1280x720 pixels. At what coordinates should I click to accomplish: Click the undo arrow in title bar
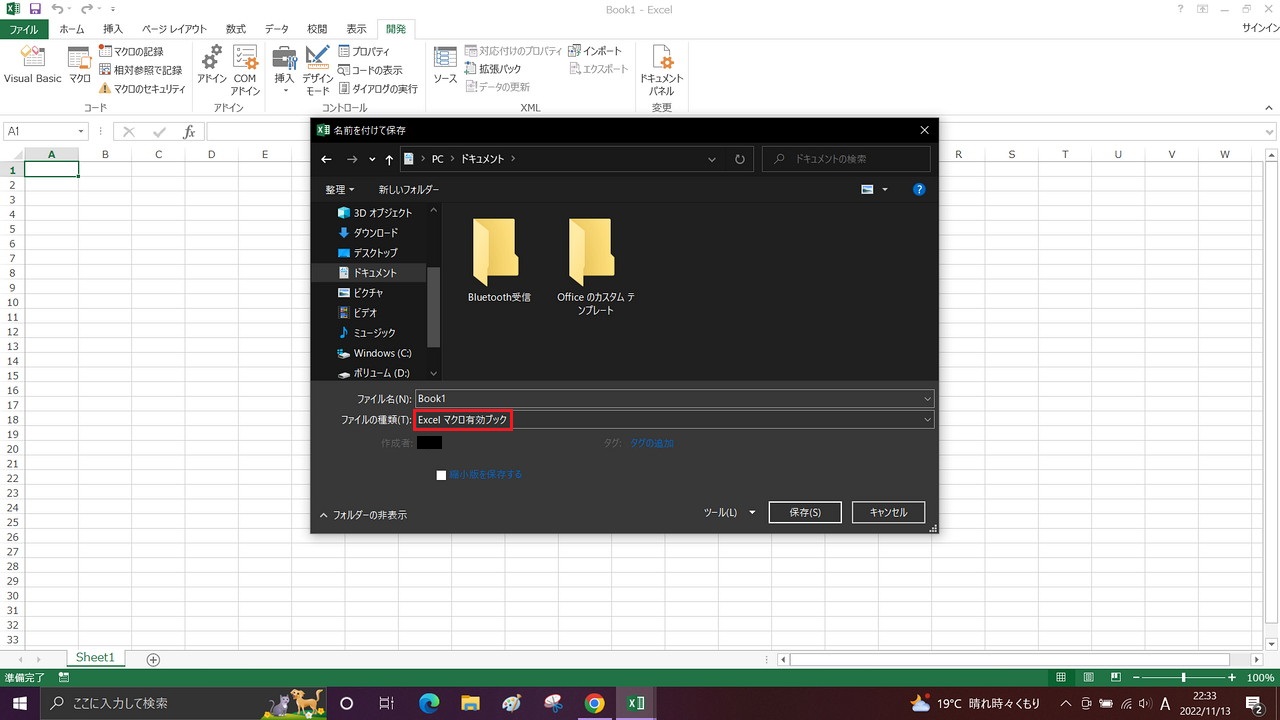pos(59,9)
